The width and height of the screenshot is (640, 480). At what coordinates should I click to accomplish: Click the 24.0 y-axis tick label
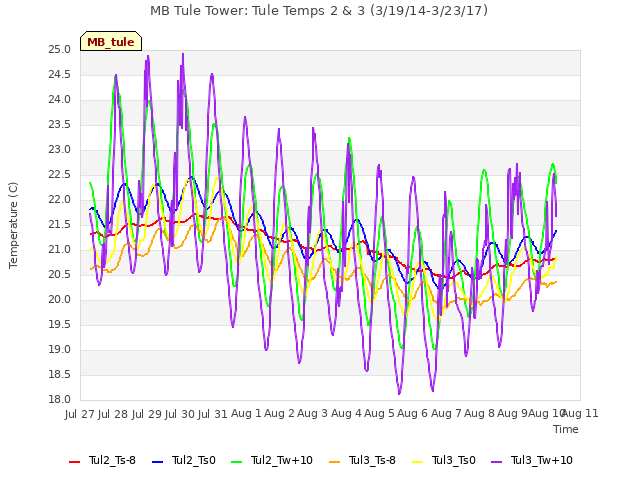60,100
